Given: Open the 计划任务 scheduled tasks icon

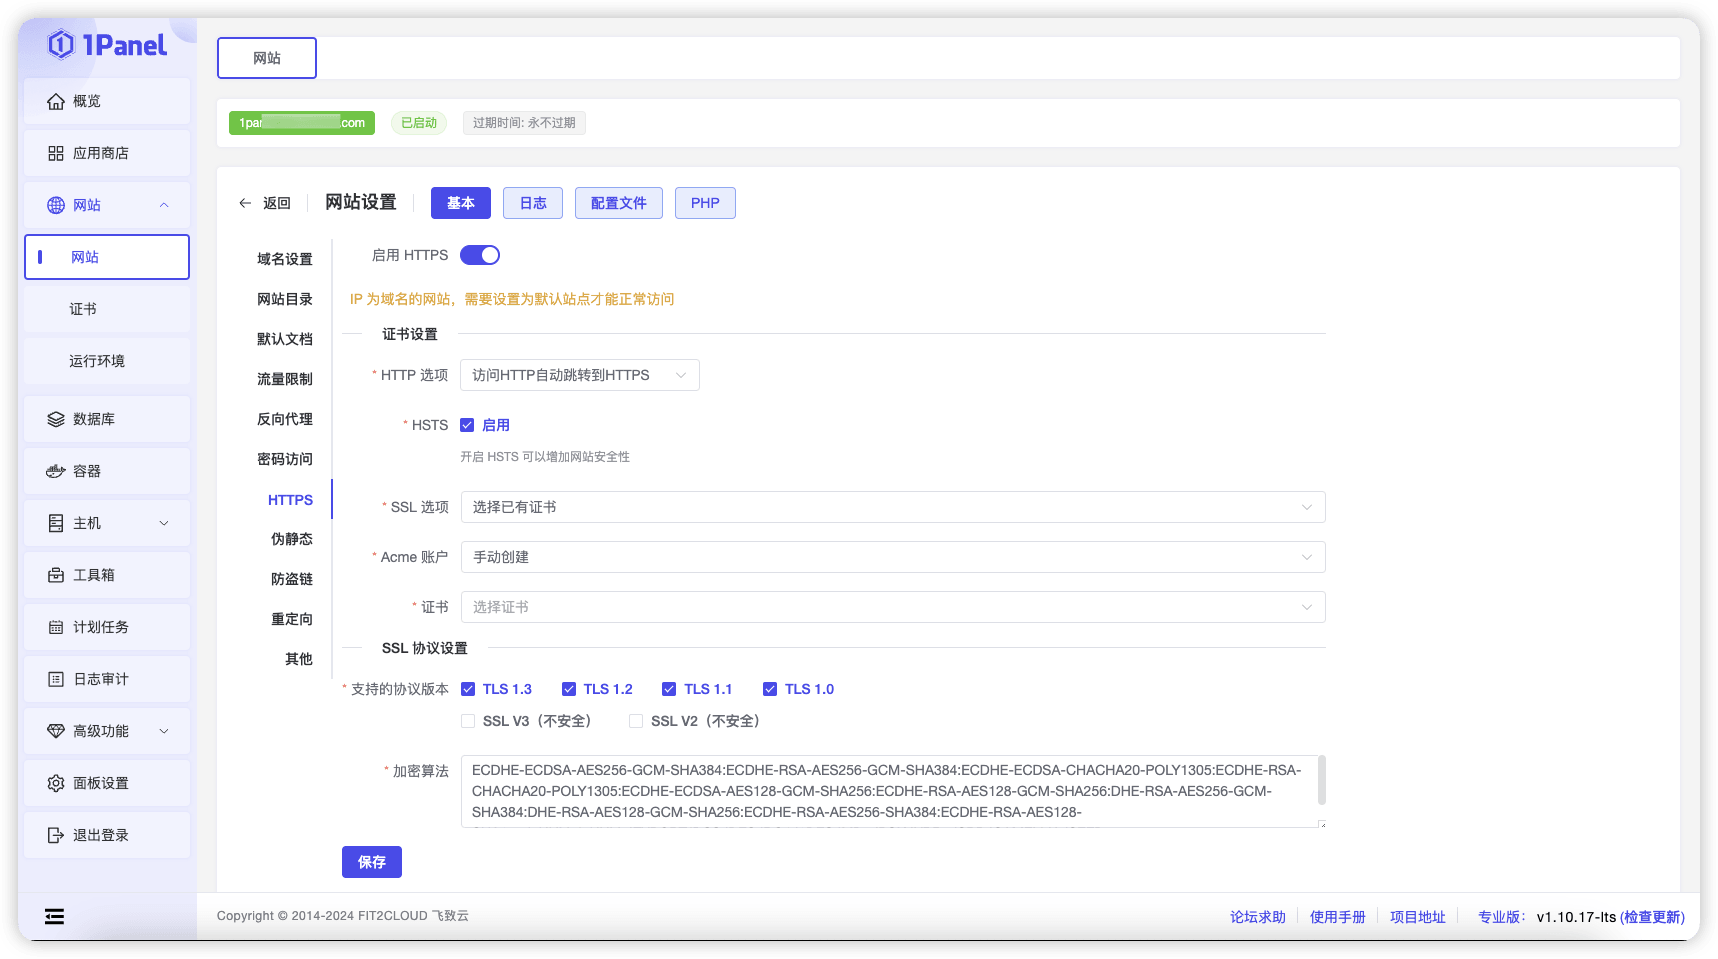Looking at the screenshot, I should pos(57,626).
